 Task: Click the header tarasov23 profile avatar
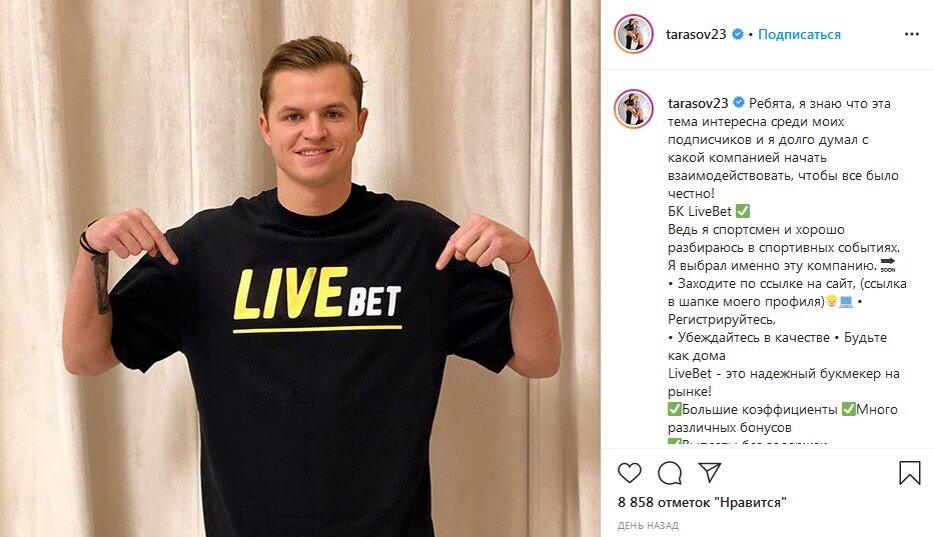tap(633, 35)
